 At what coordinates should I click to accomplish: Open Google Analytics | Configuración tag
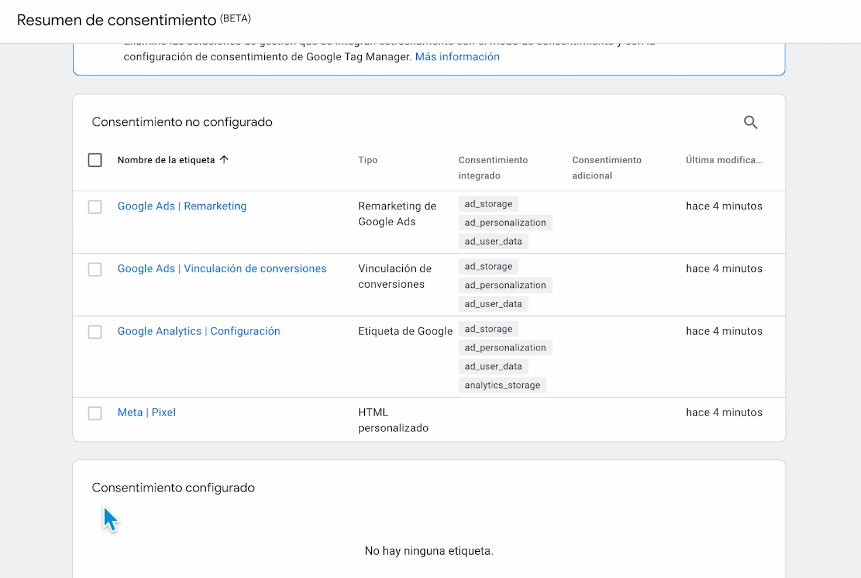[199, 331]
